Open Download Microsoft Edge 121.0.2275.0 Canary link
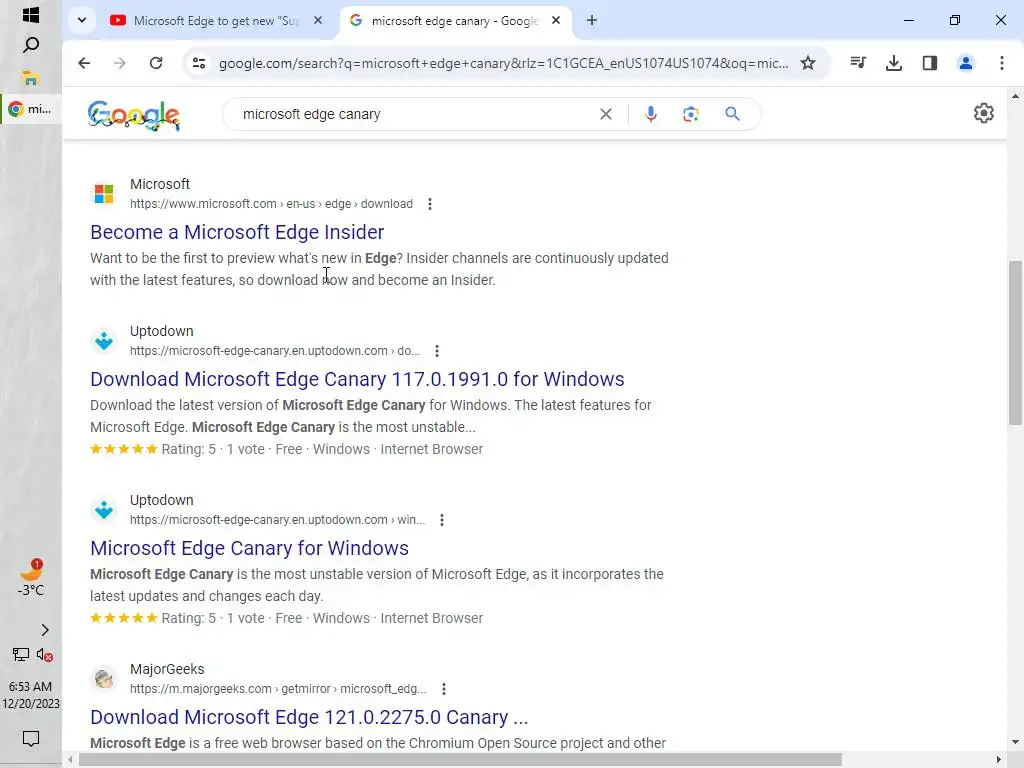The width and height of the screenshot is (1024, 768). pyautogui.click(x=309, y=717)
